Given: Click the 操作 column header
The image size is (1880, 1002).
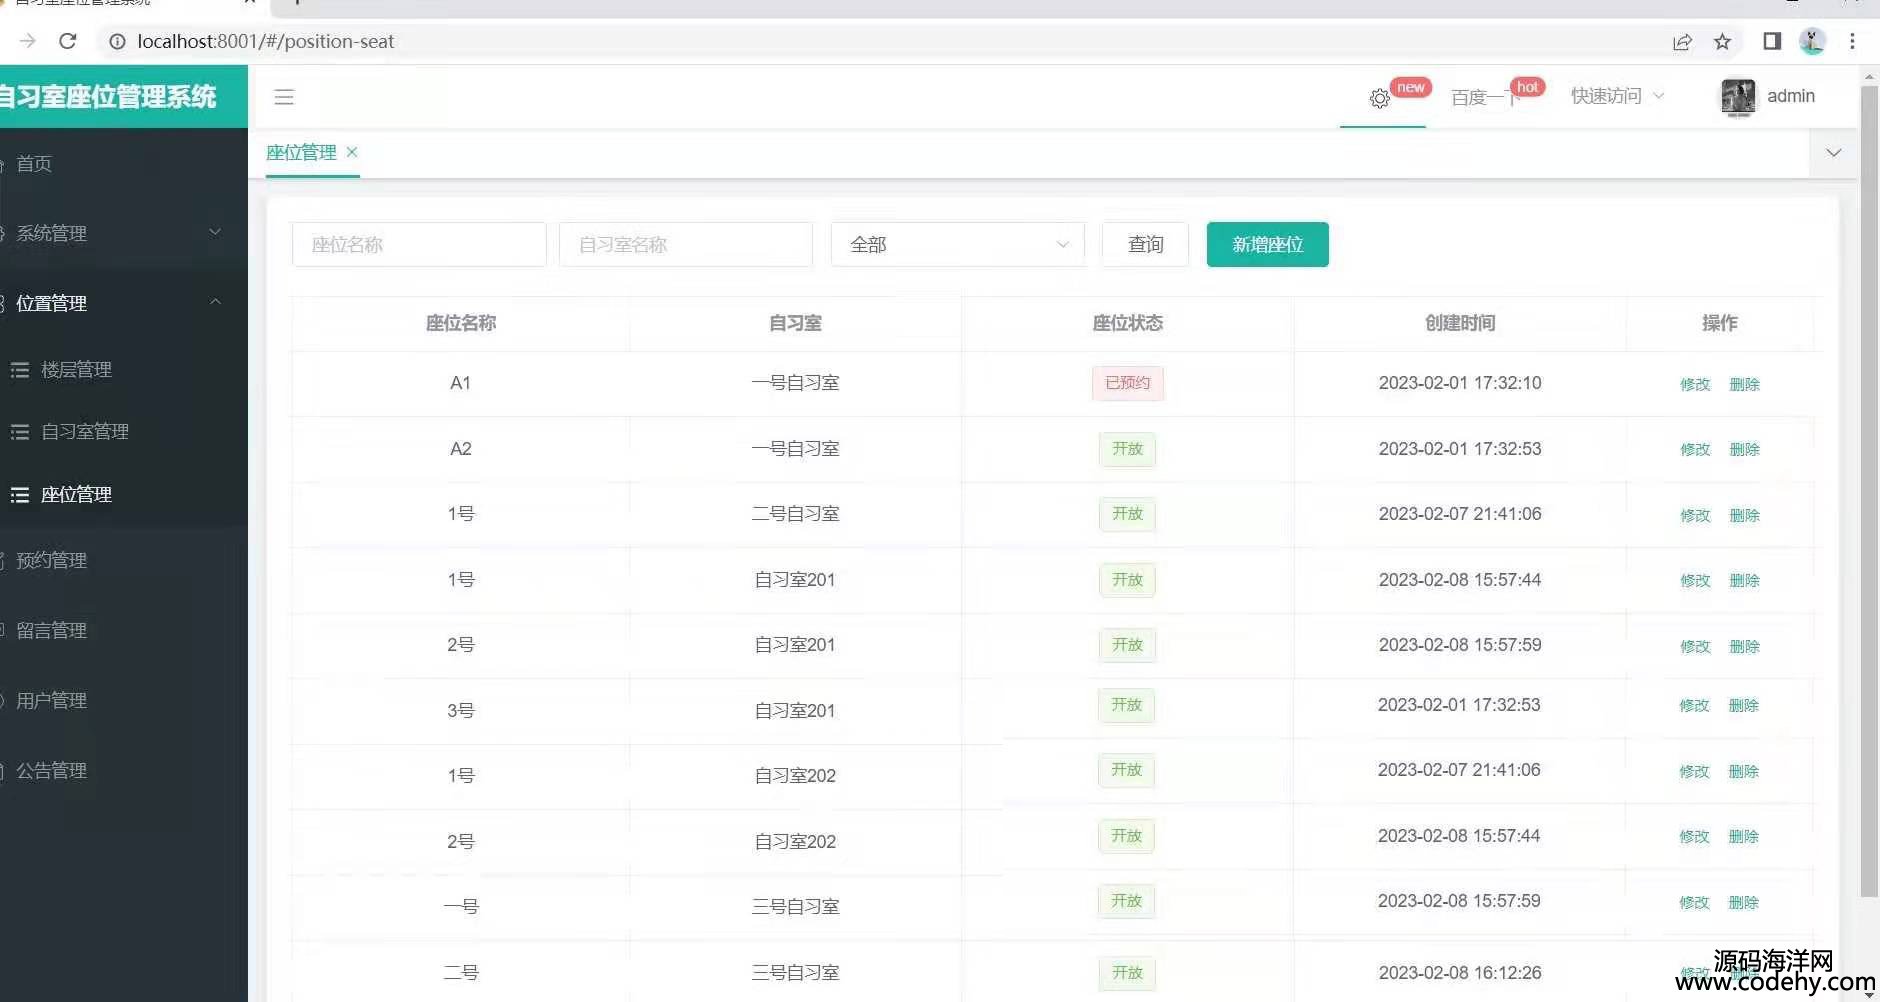Looking at the screenshot, I should pos(1720,323).
